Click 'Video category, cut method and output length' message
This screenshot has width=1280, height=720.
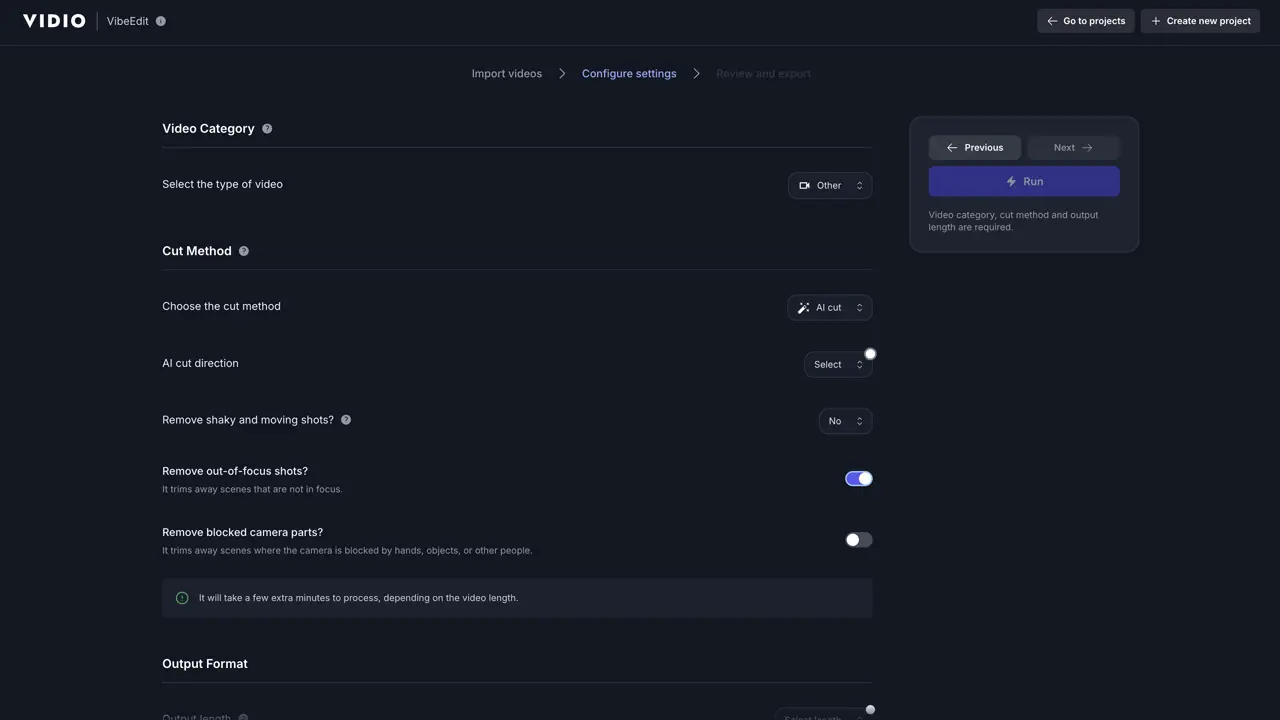(x=1013, y=221)
